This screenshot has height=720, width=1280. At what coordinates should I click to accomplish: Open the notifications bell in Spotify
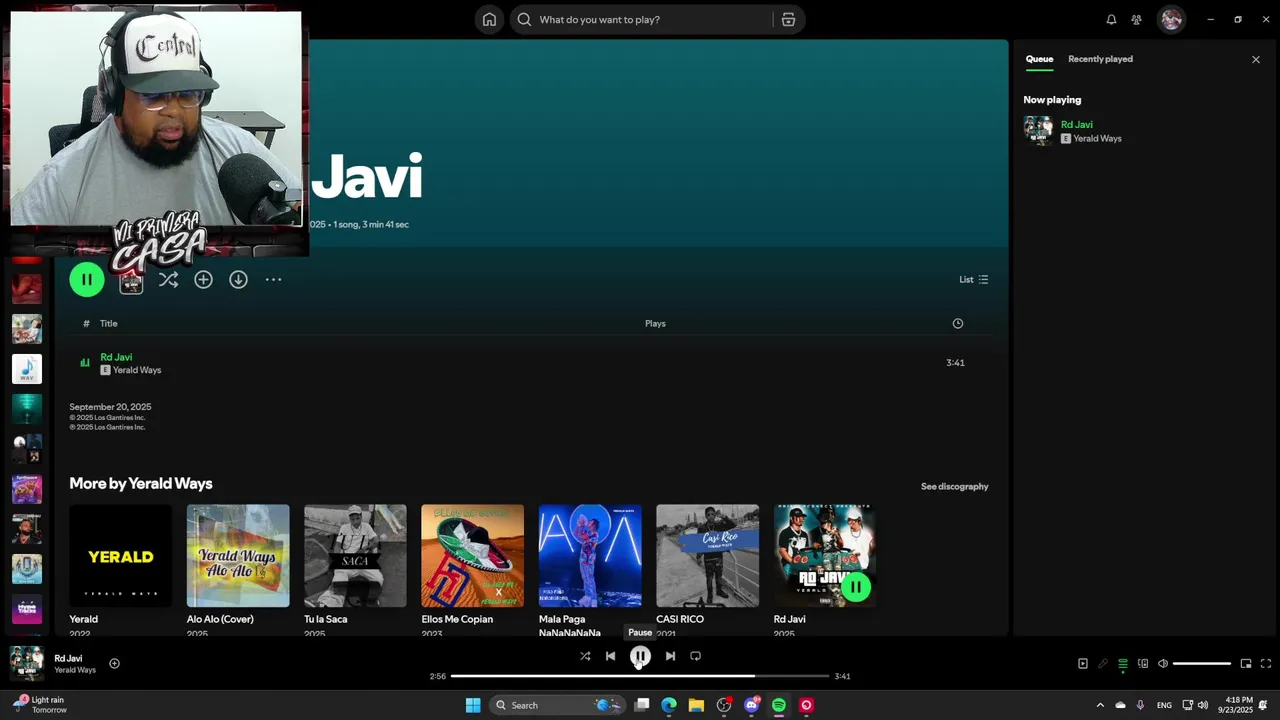point(1111,19)
